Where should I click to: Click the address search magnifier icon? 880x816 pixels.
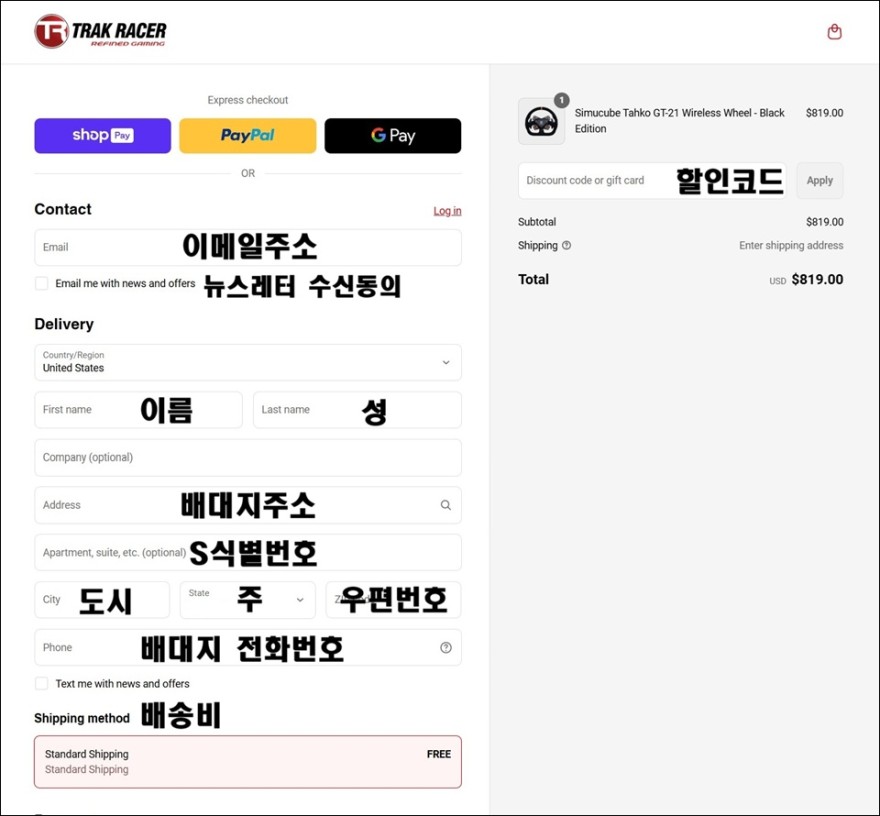click(446, 505)
